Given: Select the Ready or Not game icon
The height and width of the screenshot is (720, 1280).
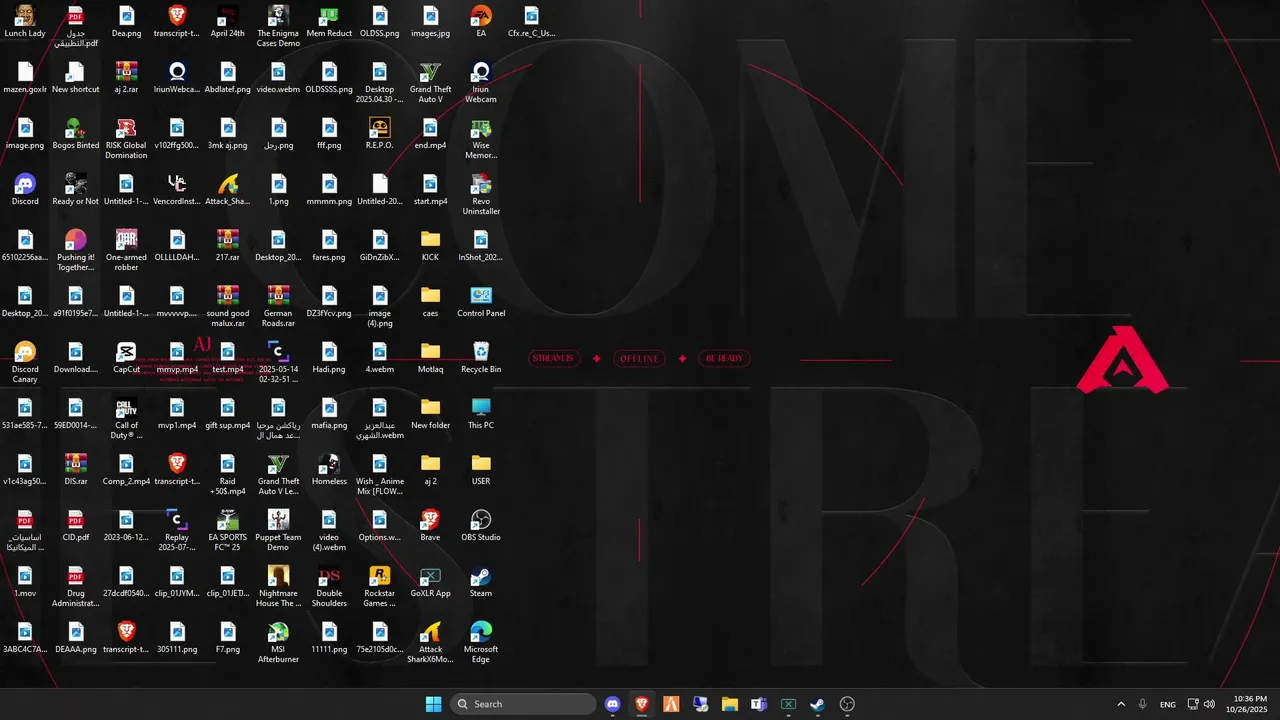Looking at the screenshot, I should coord(76,190).
